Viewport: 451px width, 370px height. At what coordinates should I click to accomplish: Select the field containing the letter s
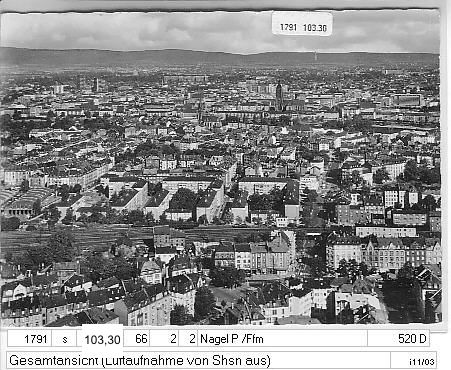pos(65,339)
